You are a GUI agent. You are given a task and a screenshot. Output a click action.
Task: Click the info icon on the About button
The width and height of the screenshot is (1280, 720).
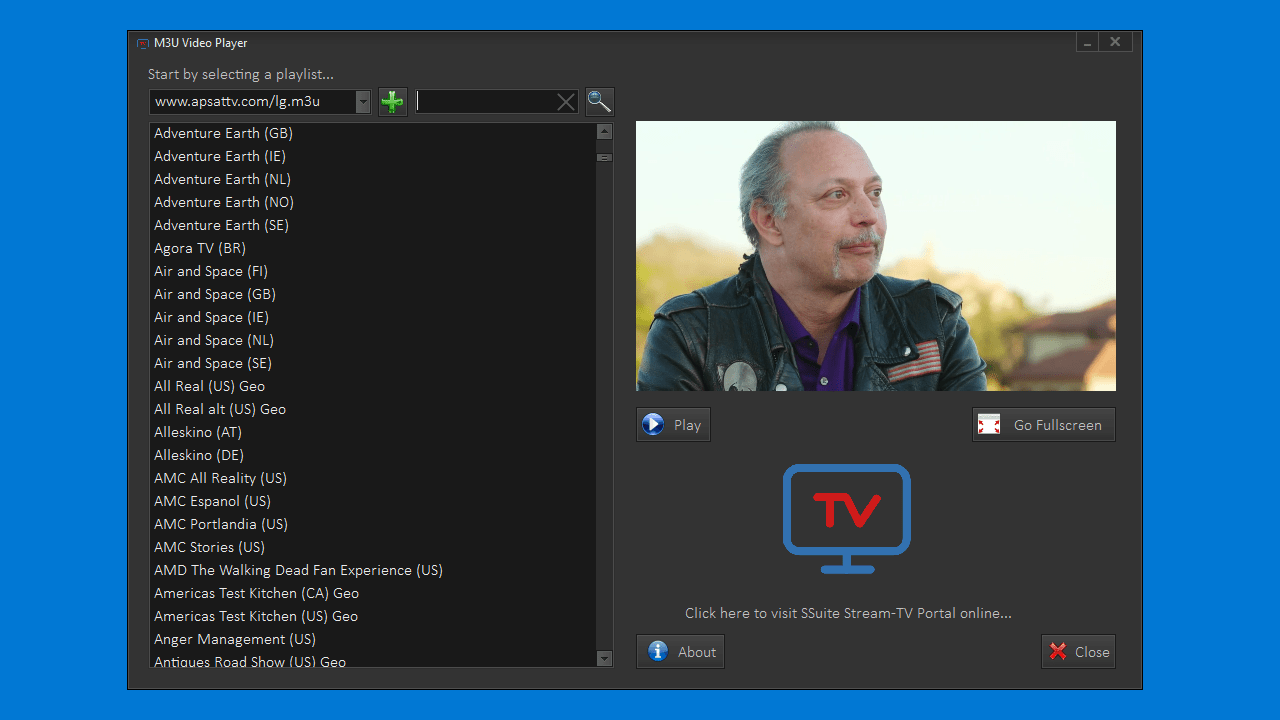click(657, 651)
